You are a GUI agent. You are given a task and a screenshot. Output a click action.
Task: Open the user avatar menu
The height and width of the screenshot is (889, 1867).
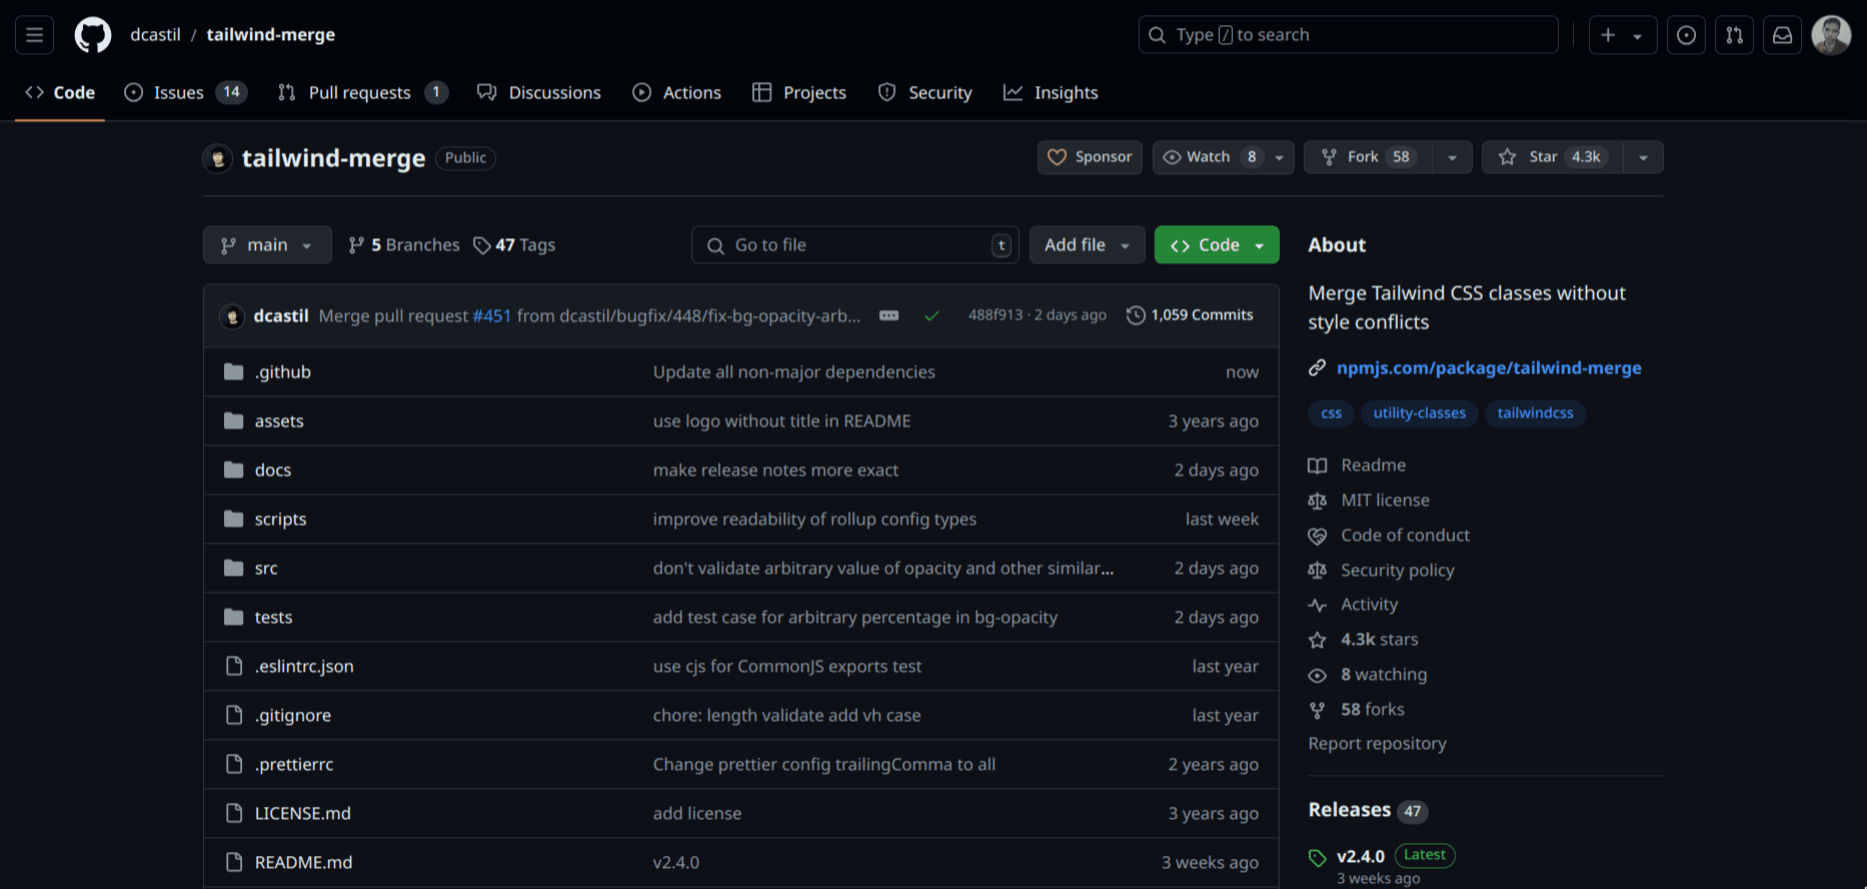1831,35
